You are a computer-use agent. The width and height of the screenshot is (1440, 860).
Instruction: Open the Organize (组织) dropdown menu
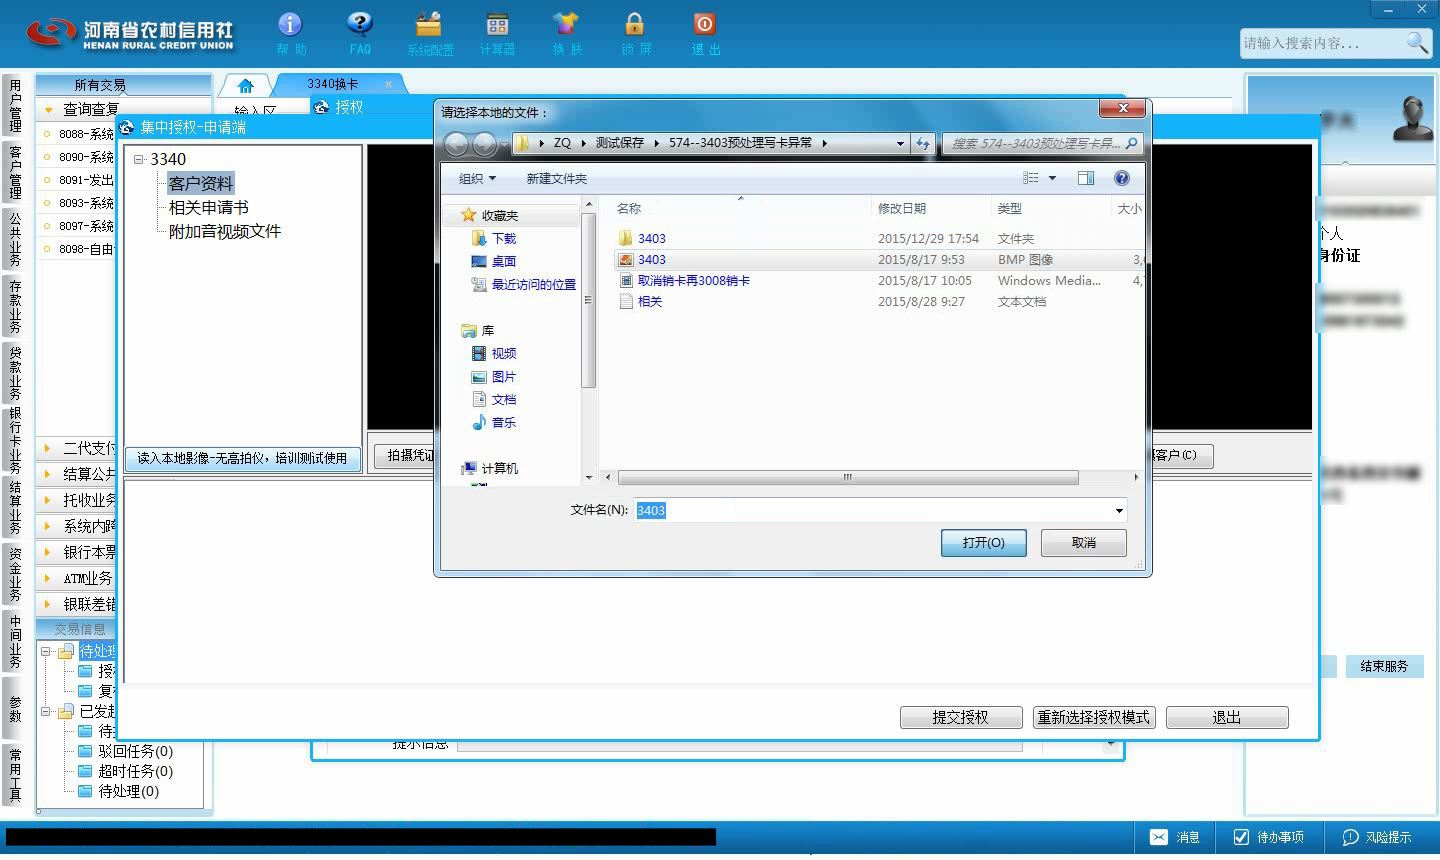(x=477, y=178)
